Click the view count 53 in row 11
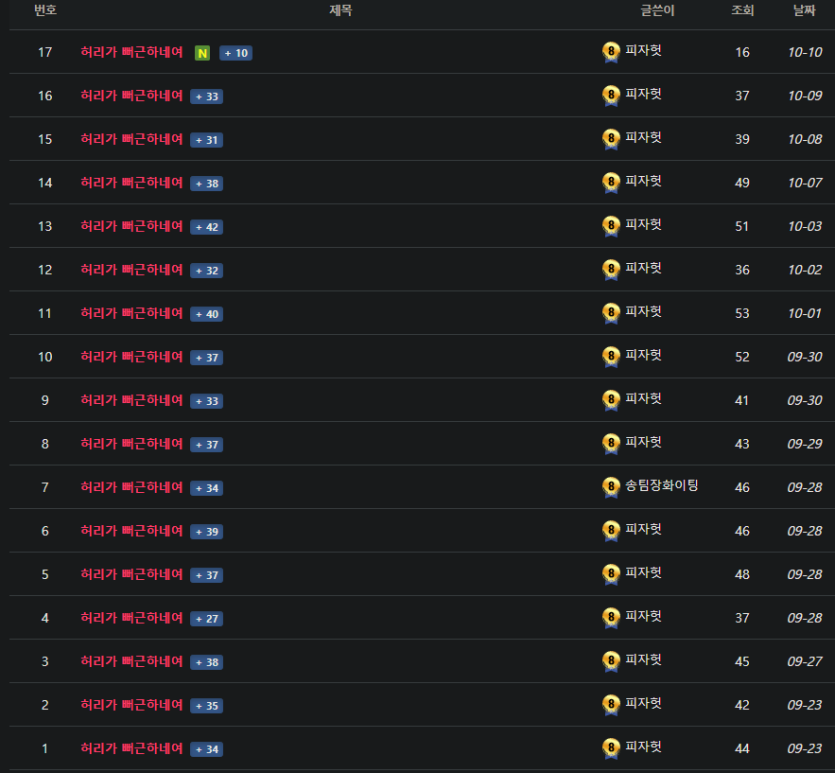This screenshot has width=835, height=773. point(742,314)
